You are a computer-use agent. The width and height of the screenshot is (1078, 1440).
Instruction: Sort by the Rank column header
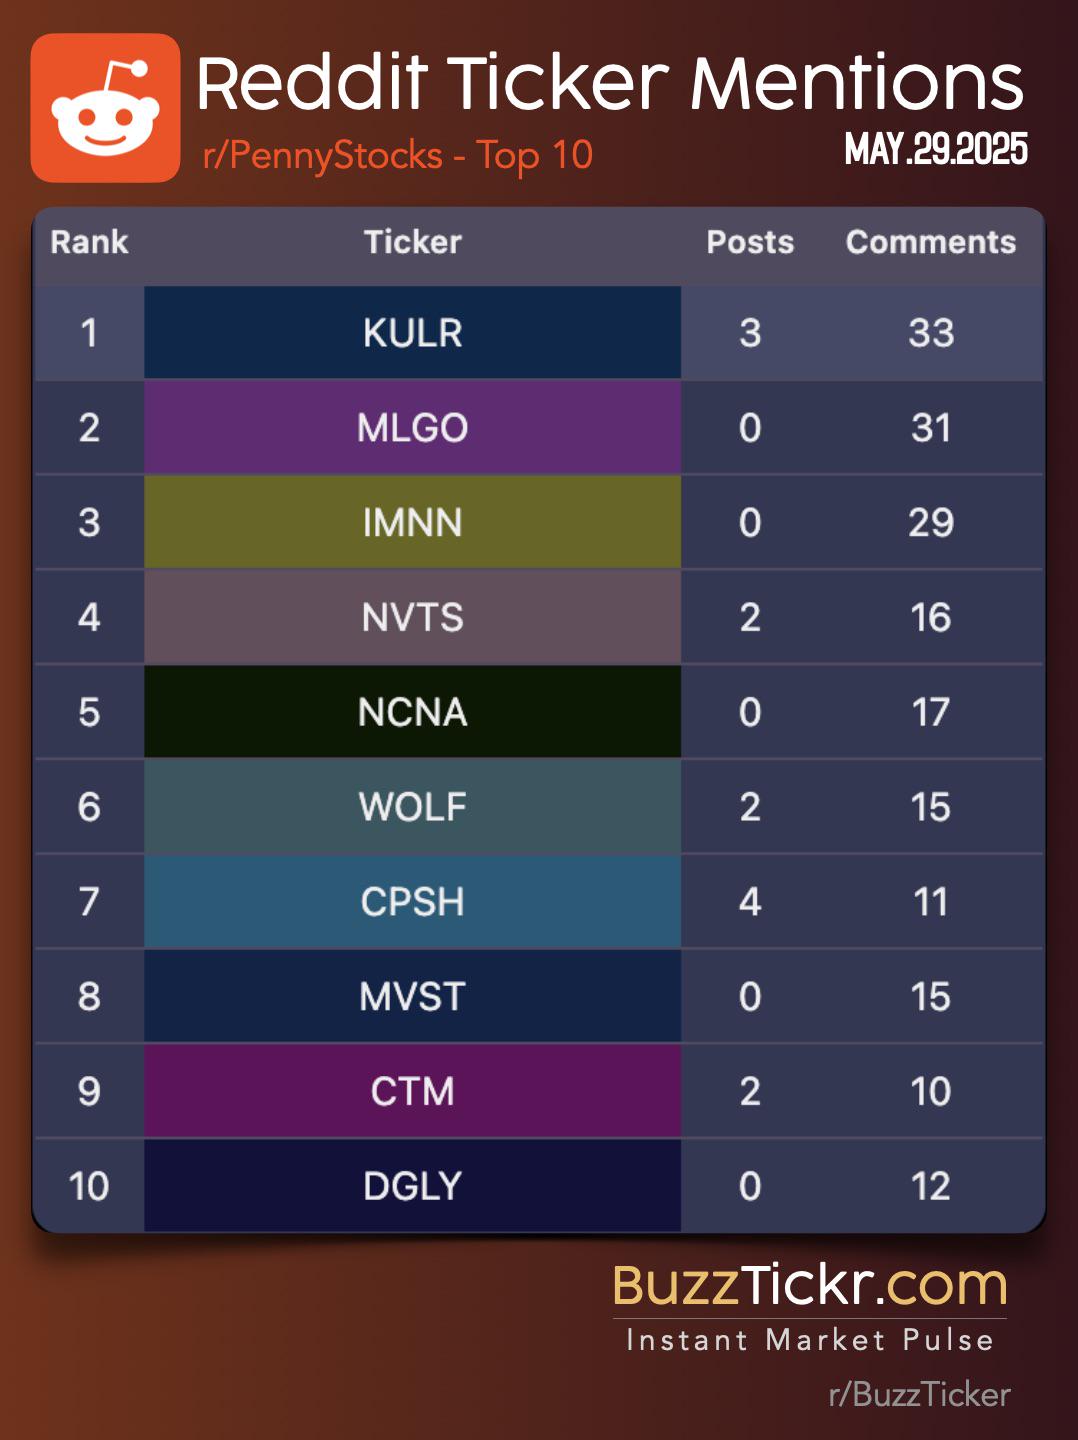click(x=90, y=242)
